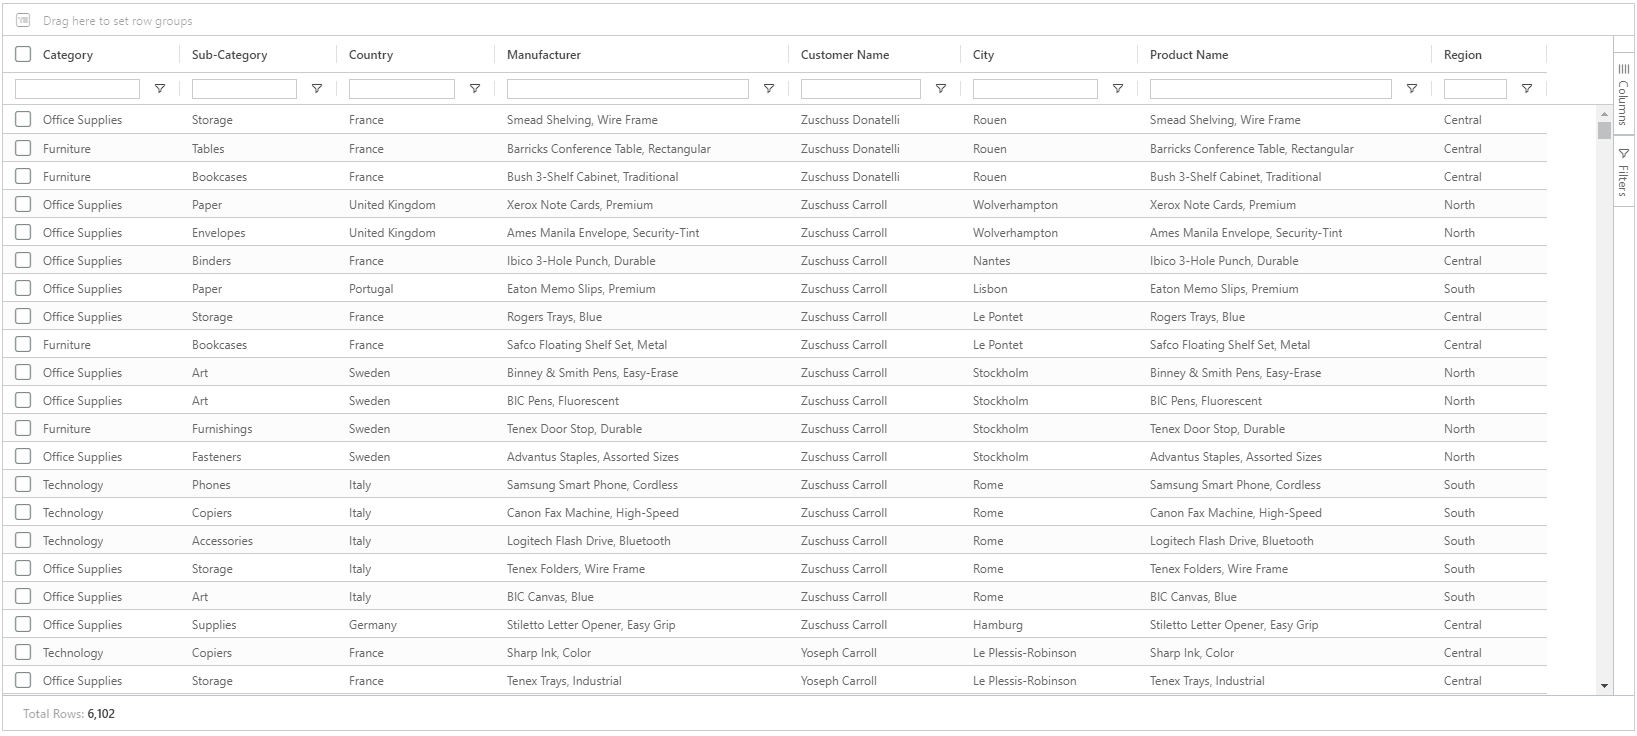Open the Country column filter icon
Image resolution: width=1637 pixels, height=736 pixels.
pos(474,89)
